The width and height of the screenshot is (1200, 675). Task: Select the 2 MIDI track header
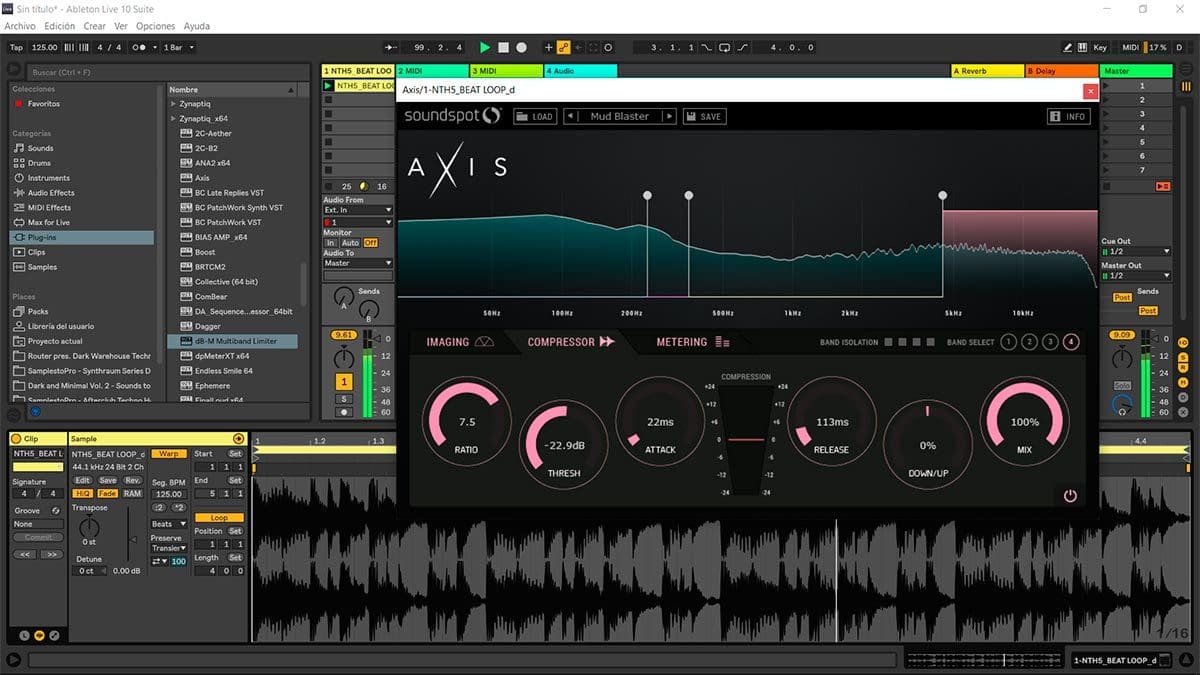coord(432,71)
